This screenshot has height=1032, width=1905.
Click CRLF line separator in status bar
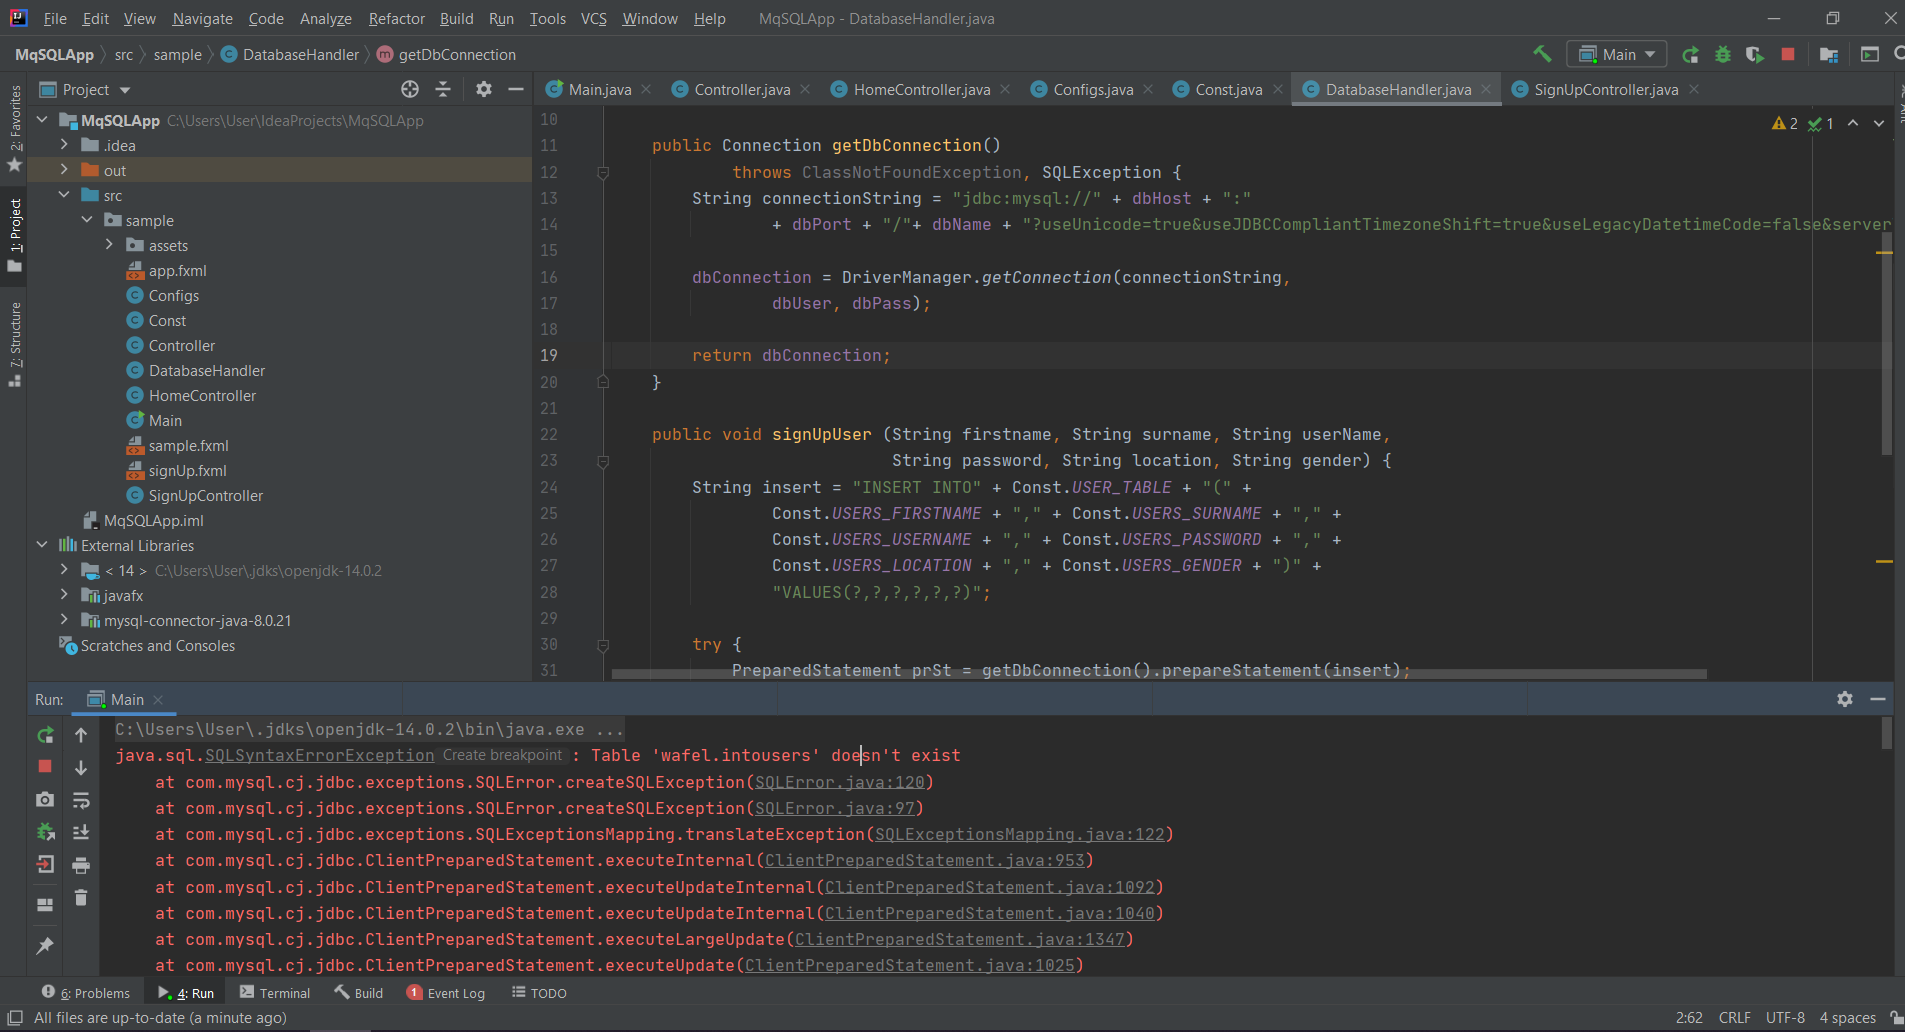tap(1734, 1017)
